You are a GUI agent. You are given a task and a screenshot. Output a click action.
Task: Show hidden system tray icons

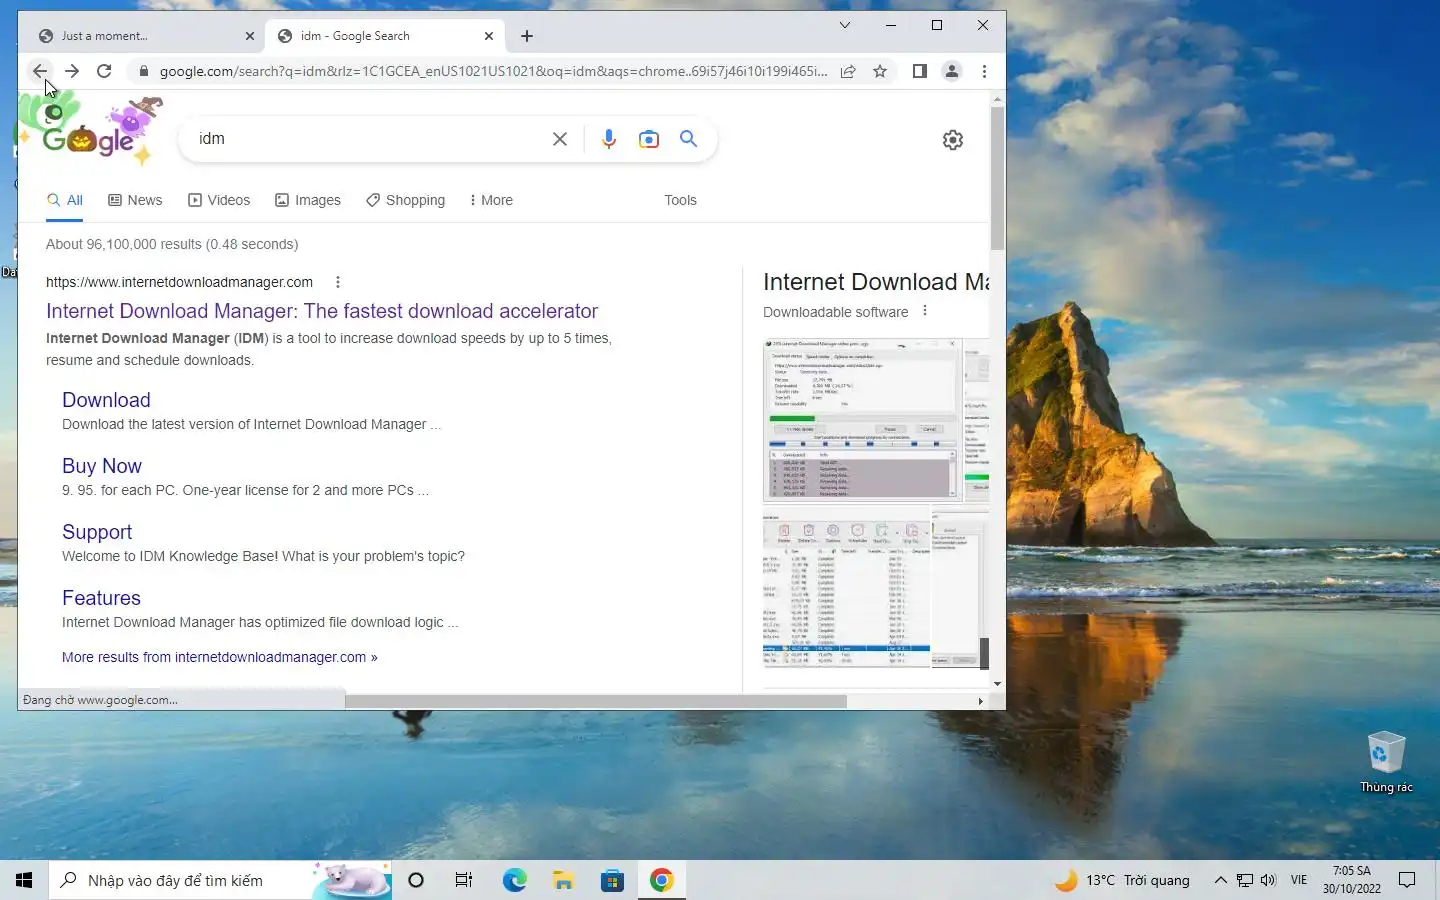tap(1220, 880)
